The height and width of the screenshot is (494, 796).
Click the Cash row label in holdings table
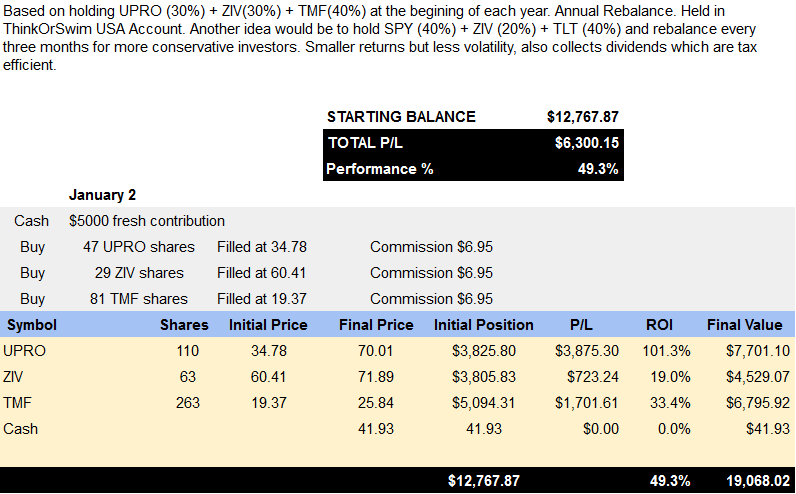[20, 429]
